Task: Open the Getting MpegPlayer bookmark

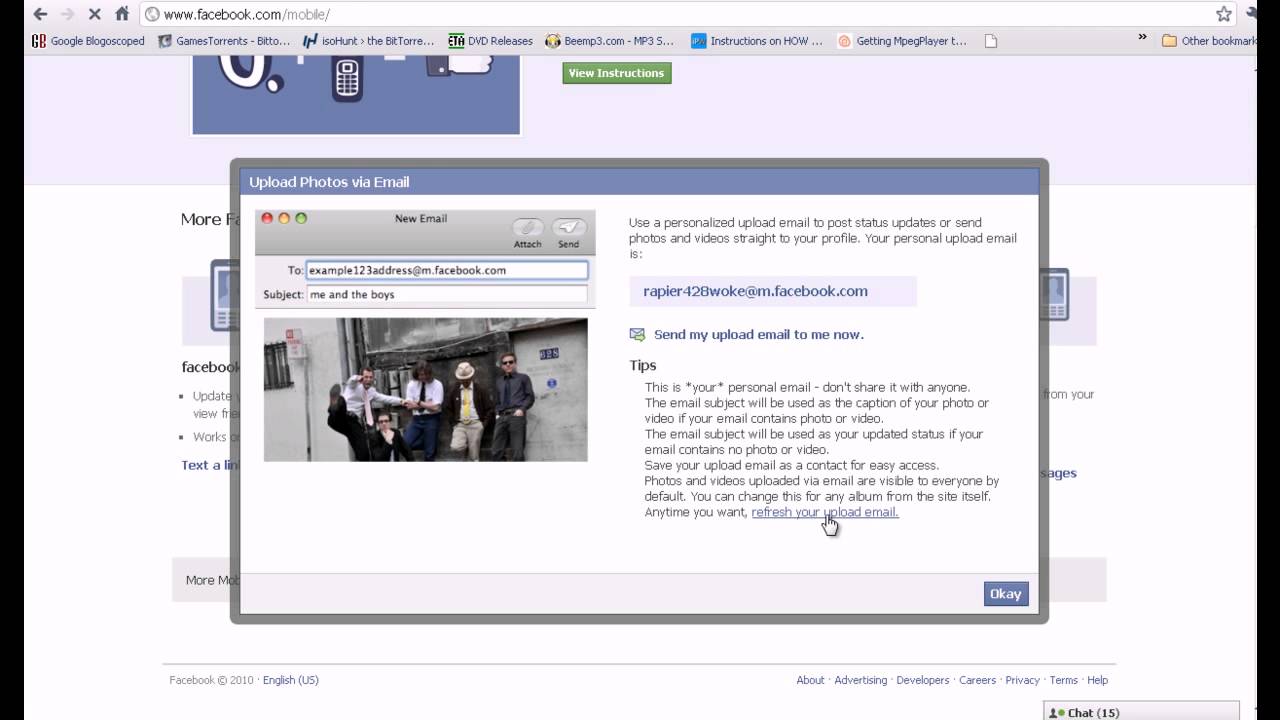Action: point(902,41)
